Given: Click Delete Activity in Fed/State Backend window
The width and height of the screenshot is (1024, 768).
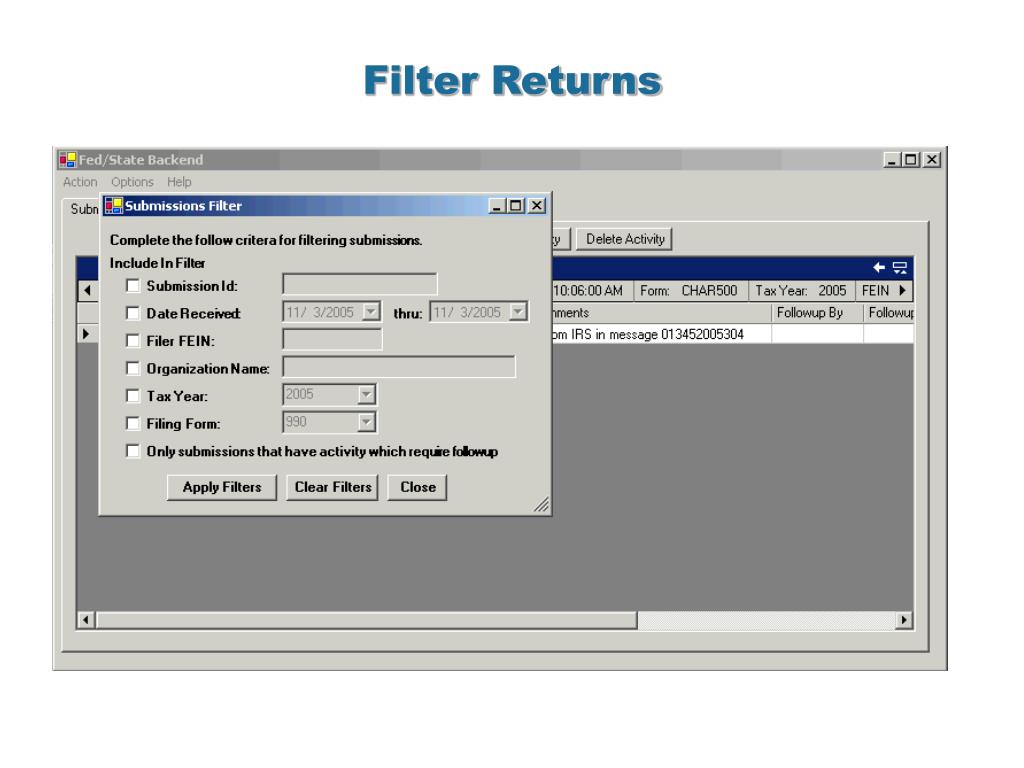Looking at the screenshot, I should pyautogui.click(x=625, y=239).
